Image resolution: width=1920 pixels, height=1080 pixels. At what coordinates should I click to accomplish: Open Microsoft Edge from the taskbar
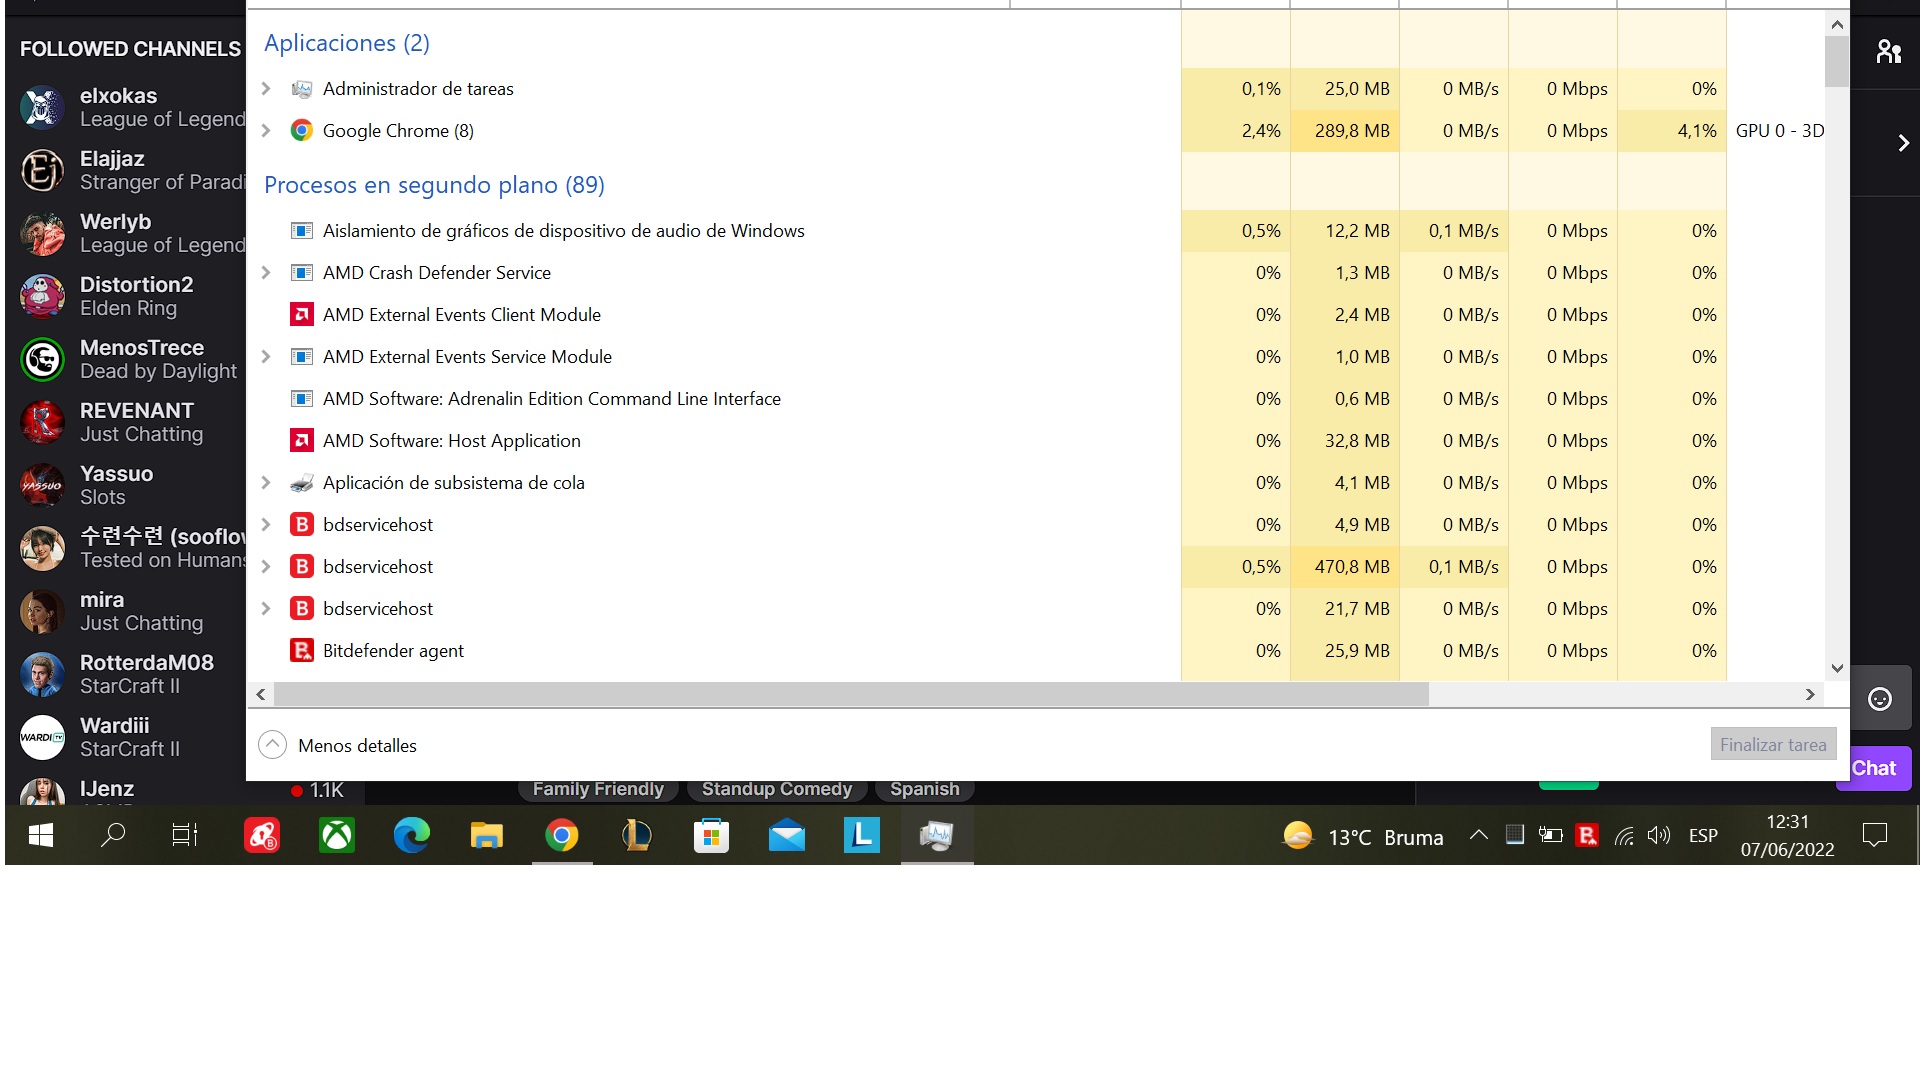pos(411,836)
